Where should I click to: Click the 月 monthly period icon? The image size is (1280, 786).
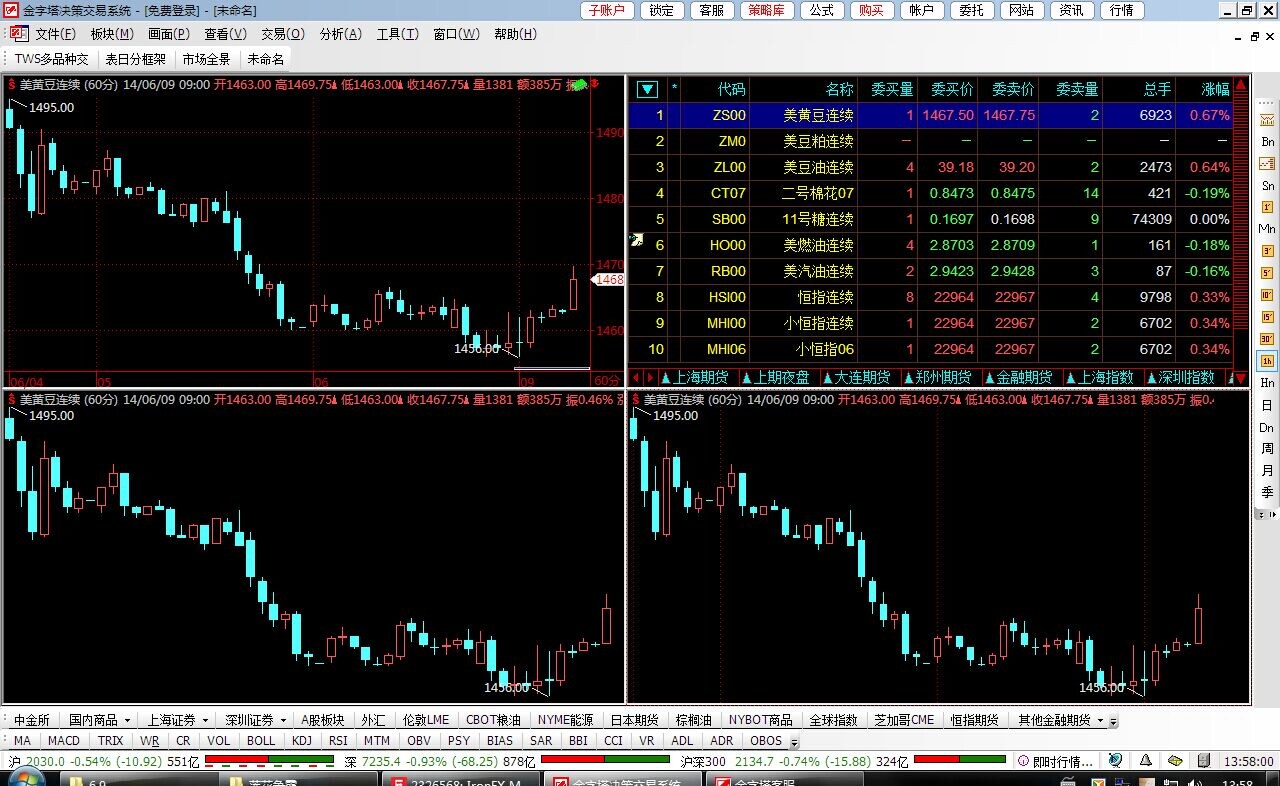pos(1267,470)
